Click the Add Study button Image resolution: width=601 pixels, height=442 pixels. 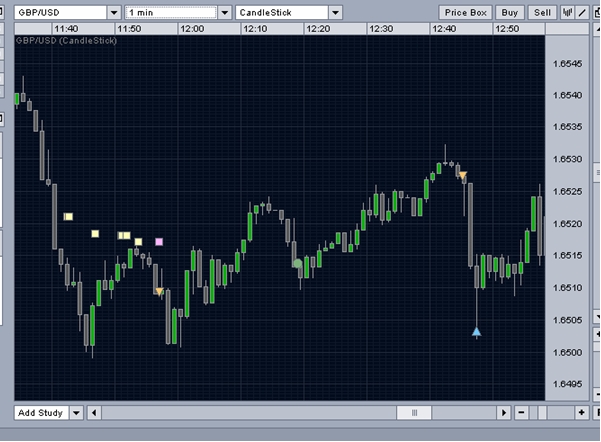click(x=41, y=413)
